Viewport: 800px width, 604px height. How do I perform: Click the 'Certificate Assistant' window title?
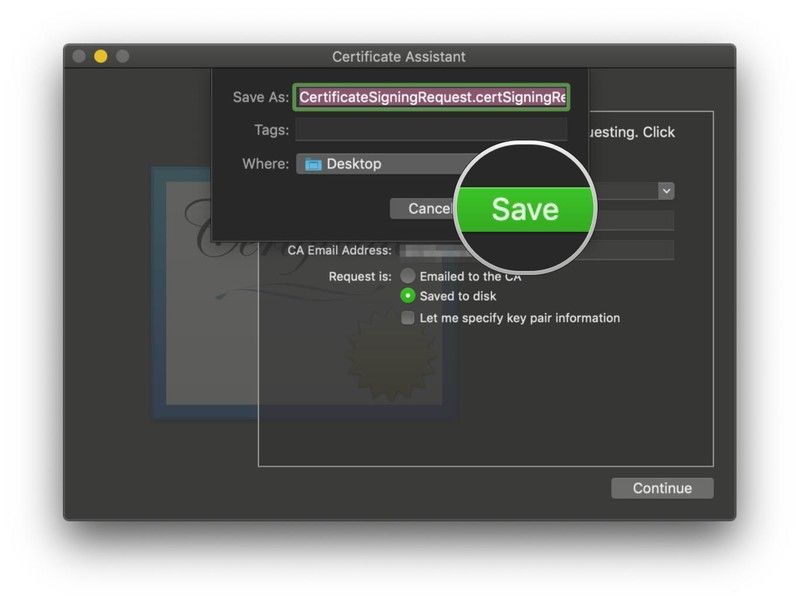point(399,57)
